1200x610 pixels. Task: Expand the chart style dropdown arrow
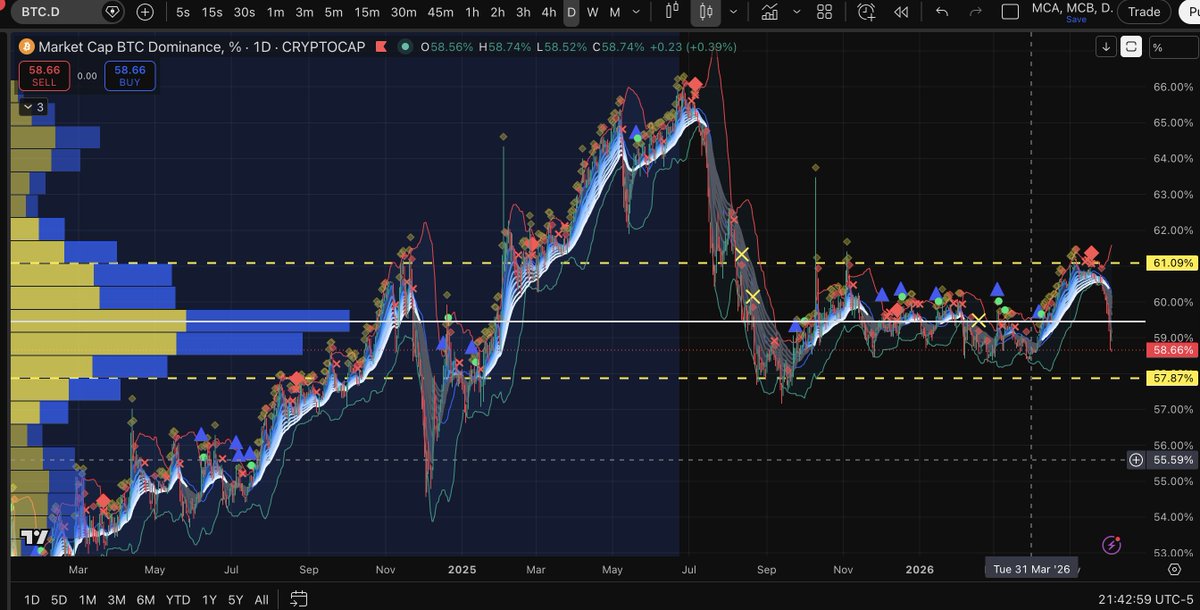(735, 12)
